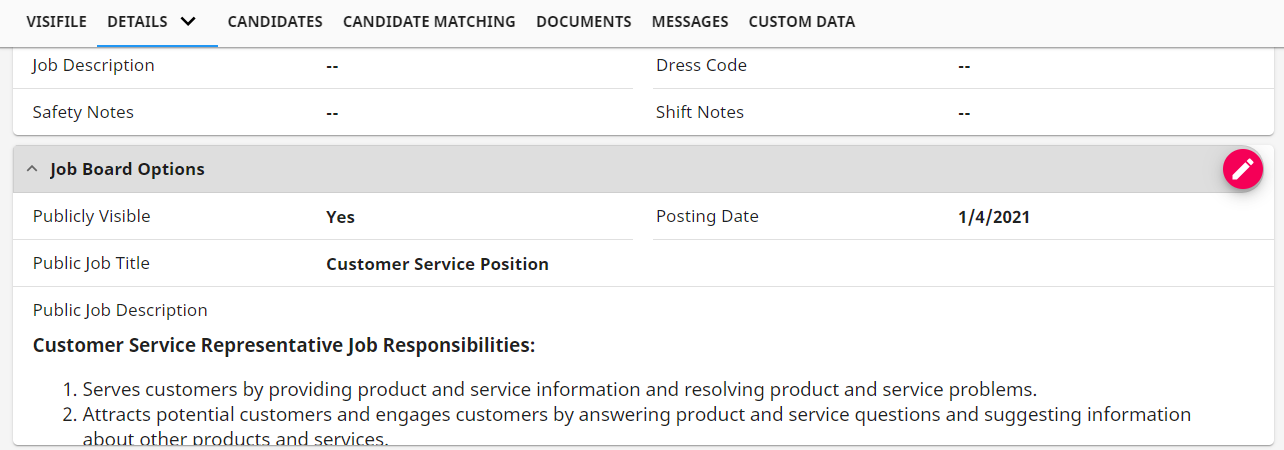Screen dimensions: 1284x450
Task: Click the empty Job Description value
Action: pos(332,66)
